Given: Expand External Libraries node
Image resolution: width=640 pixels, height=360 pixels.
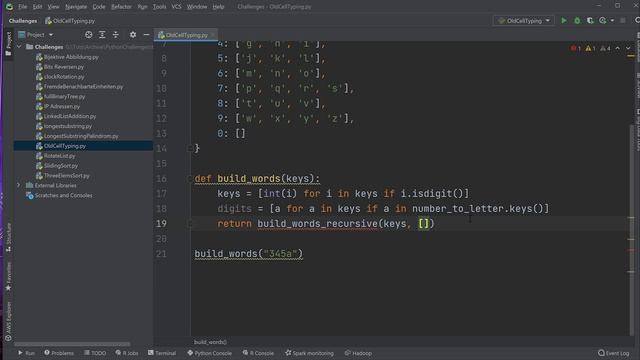Looking at the screenshot, I should (18, 185).
